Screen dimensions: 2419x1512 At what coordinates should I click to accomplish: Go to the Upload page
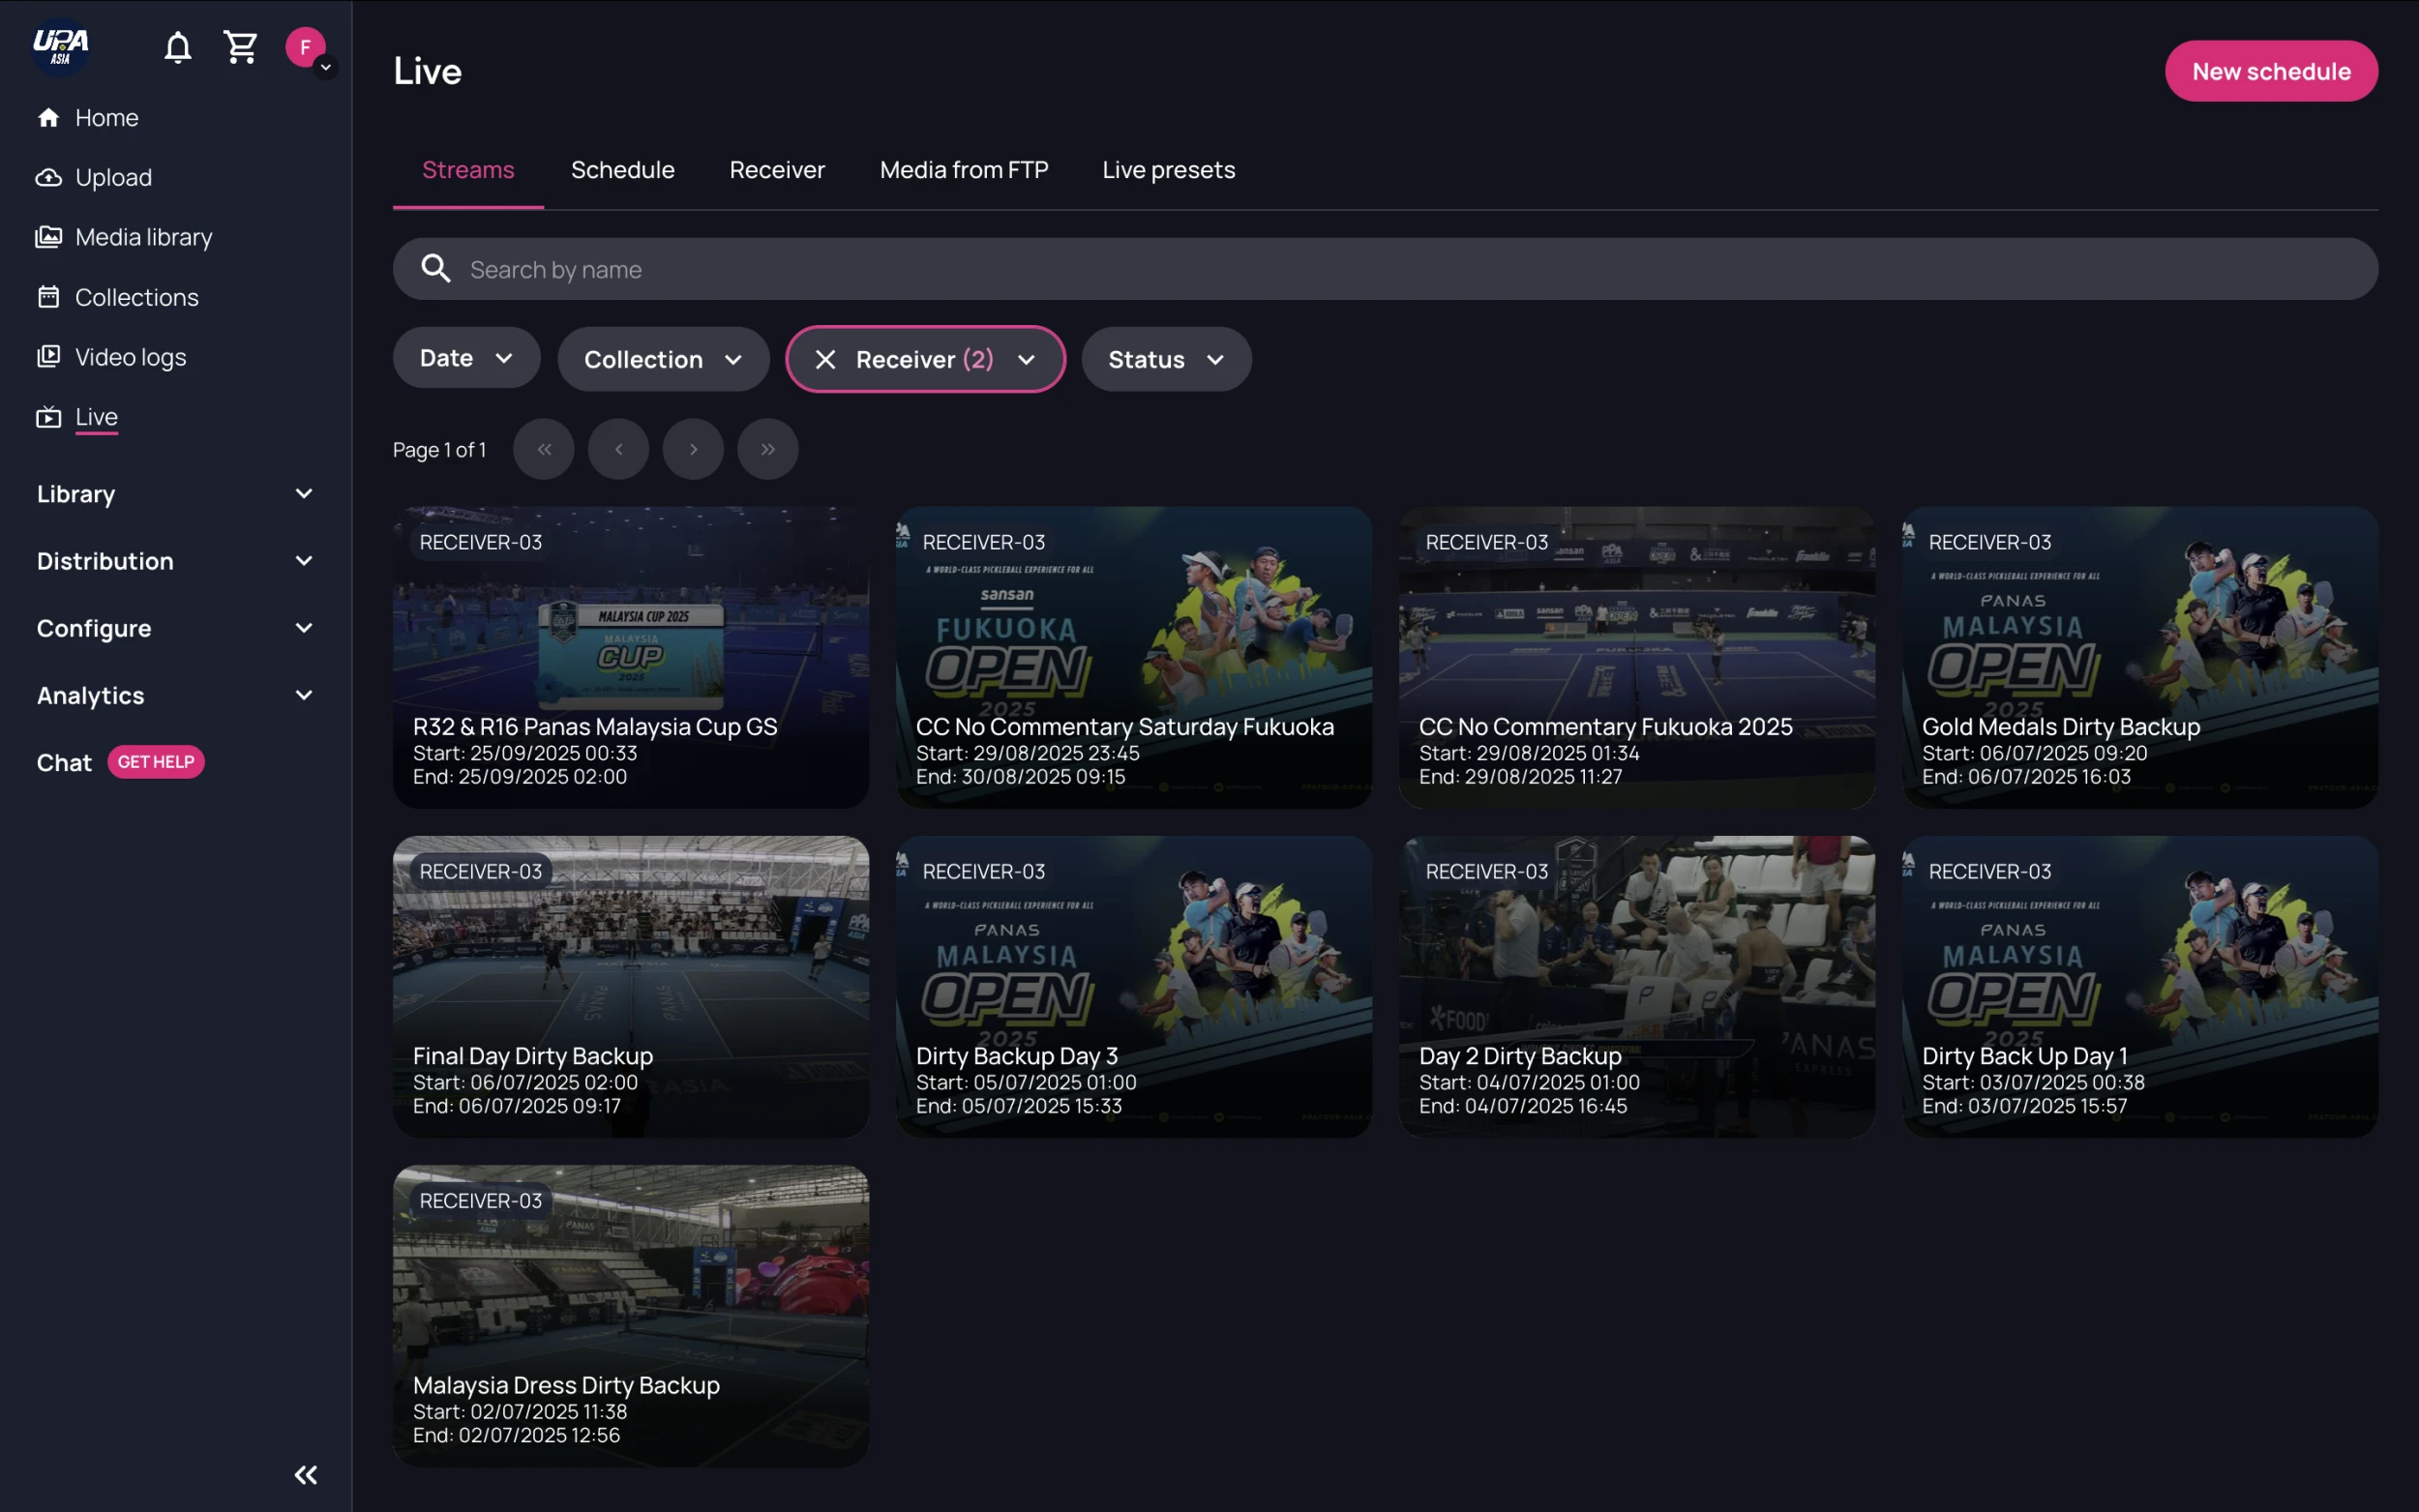(x=113, y=177)
